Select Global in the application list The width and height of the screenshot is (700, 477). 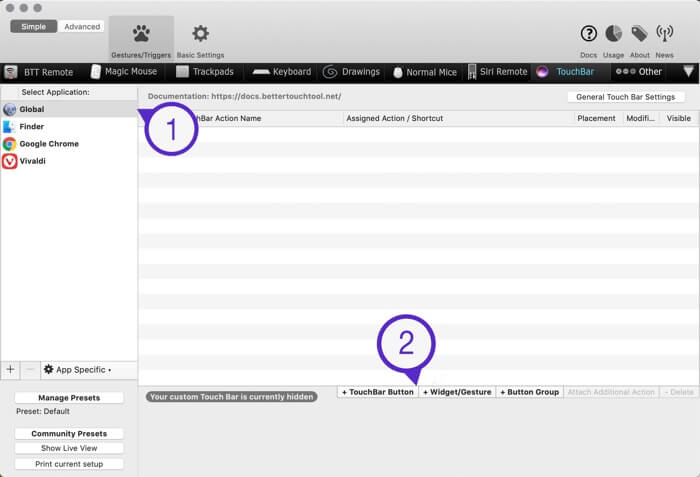[x=69, y=109]
